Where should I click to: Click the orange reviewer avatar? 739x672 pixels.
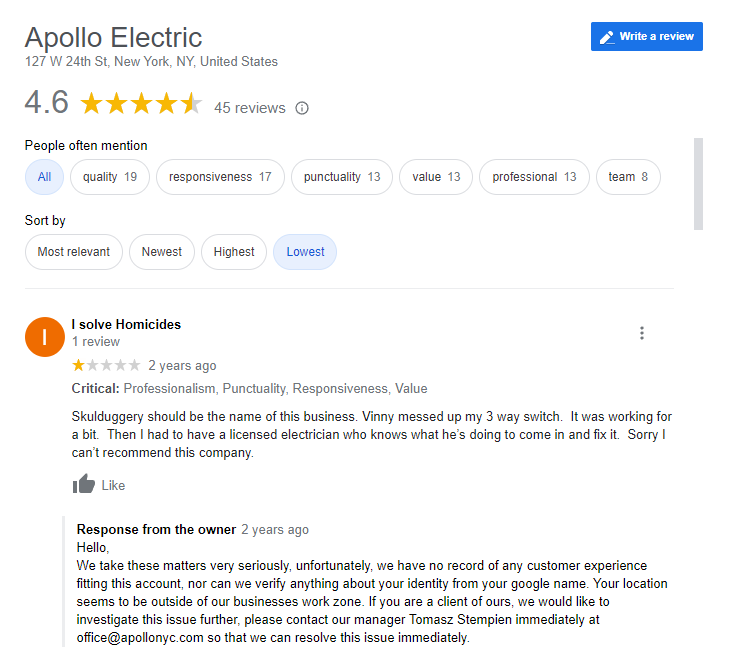(x=44, y=336)
